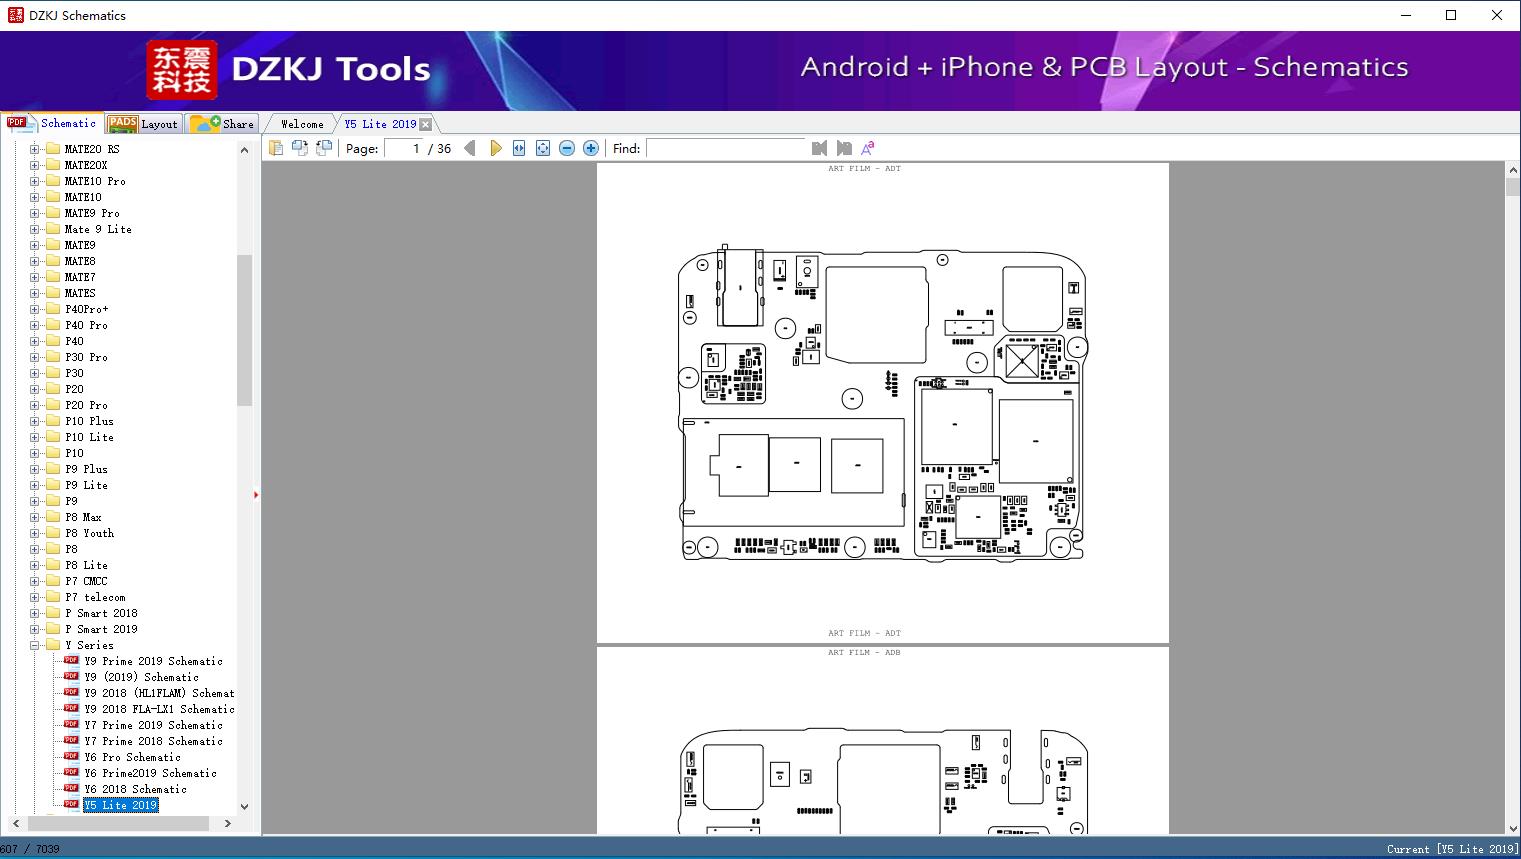The width and height of the screenshot is (1521, 859).
Task: Select Y5 Lite 2019 in the tree
Action: coord(121,805)
